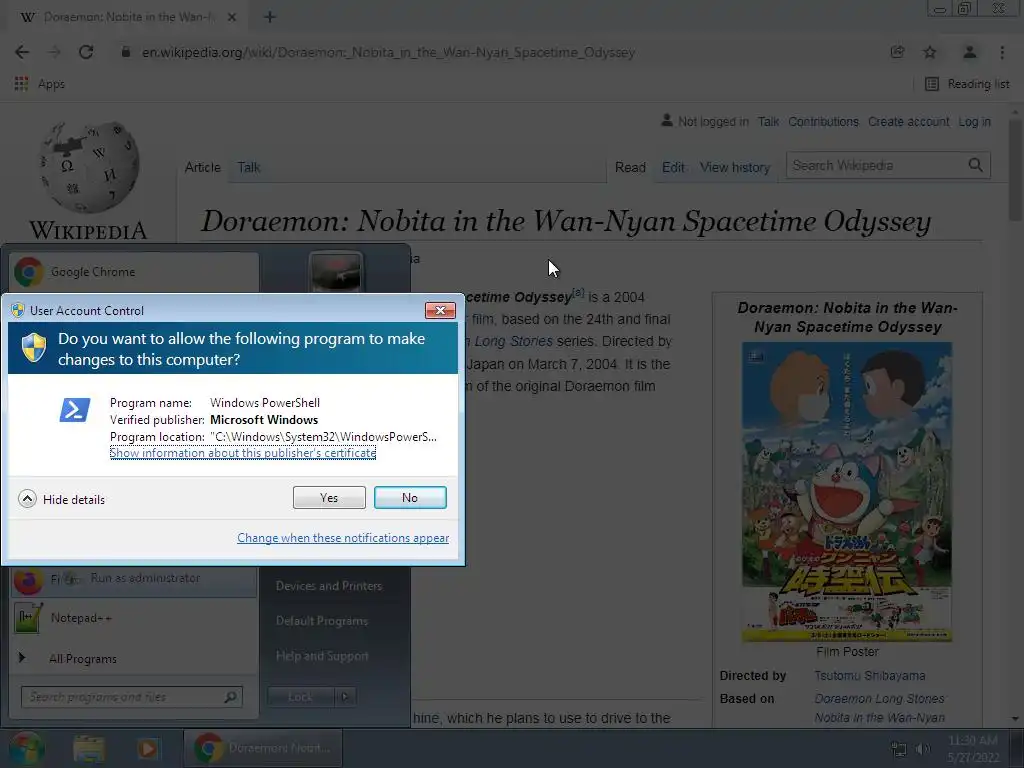This screenshot has width=1024, height=768.
Task: Open the Contributions link
Action: 824,121
